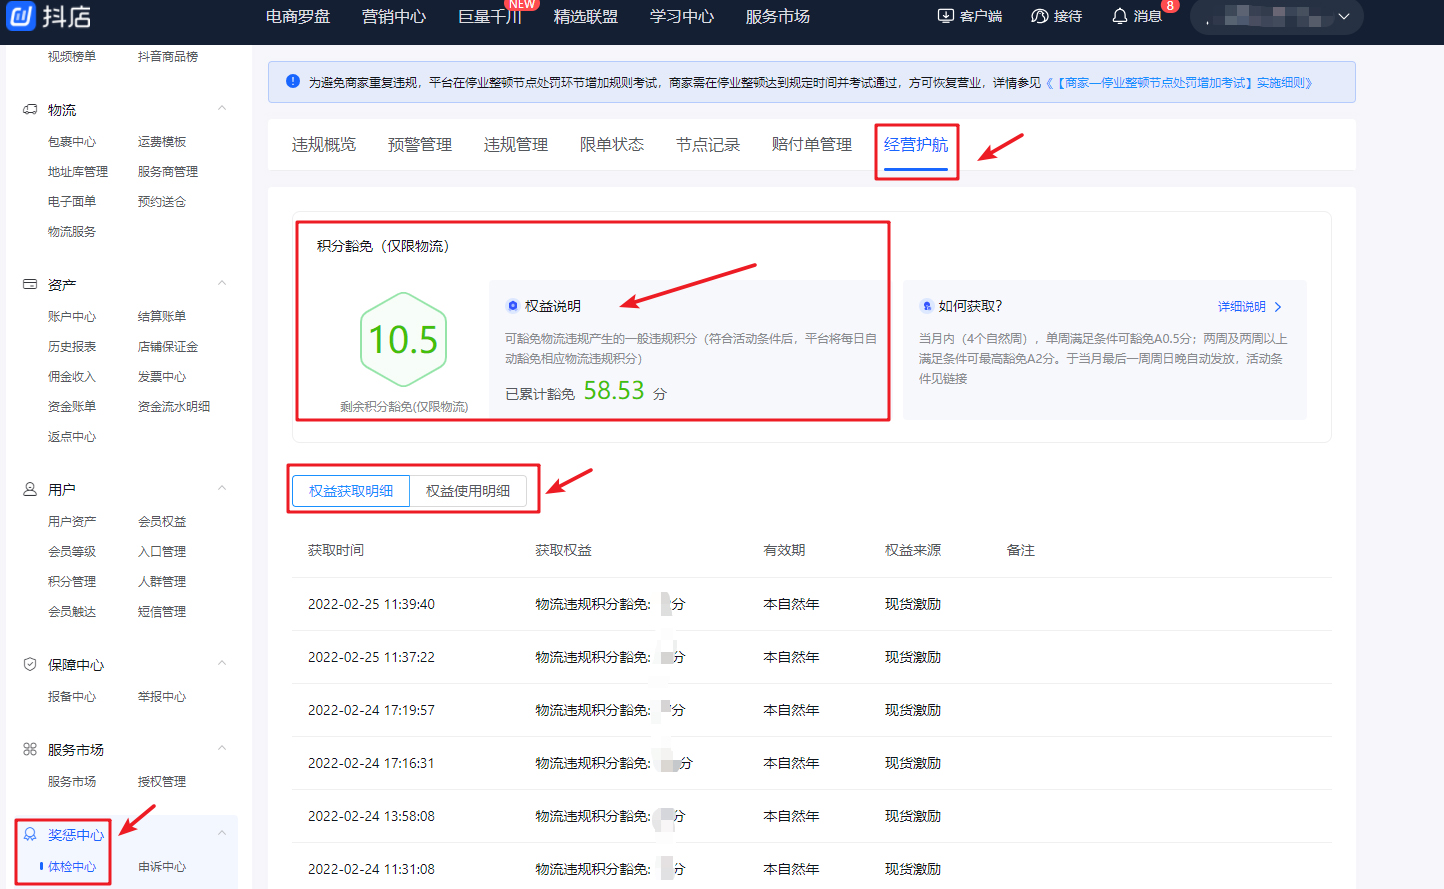The image size is (1444, 889).
Task: Go to 运费模板 in sidebar
Action: pyautogui.click(x=162, y=142)
